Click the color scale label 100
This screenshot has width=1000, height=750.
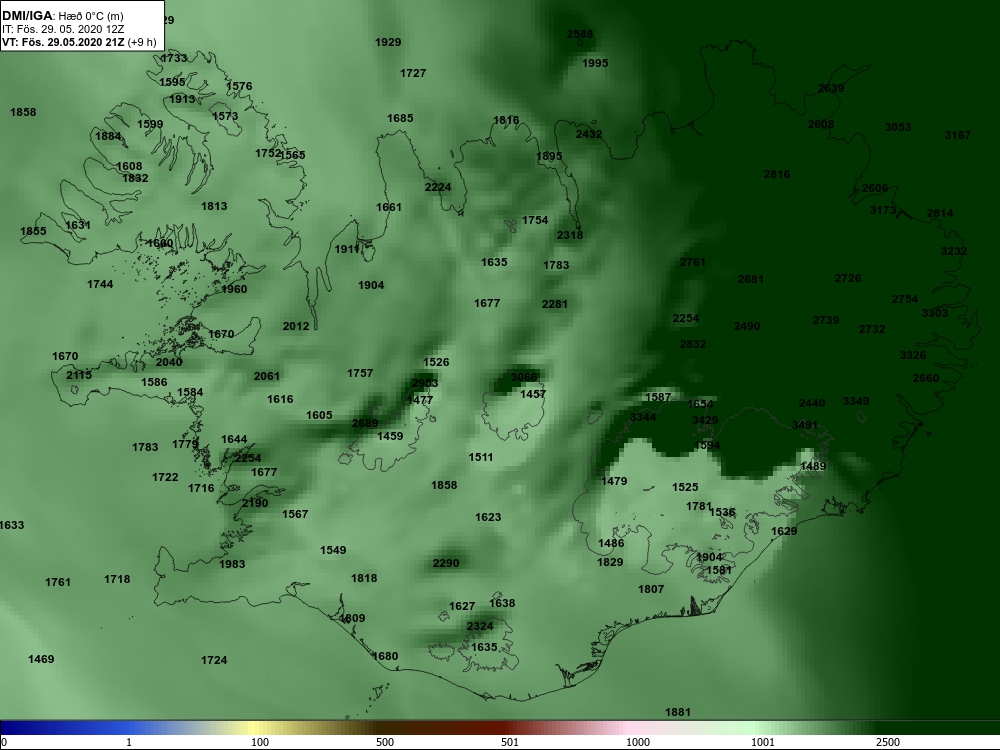(x=260, y=742)
